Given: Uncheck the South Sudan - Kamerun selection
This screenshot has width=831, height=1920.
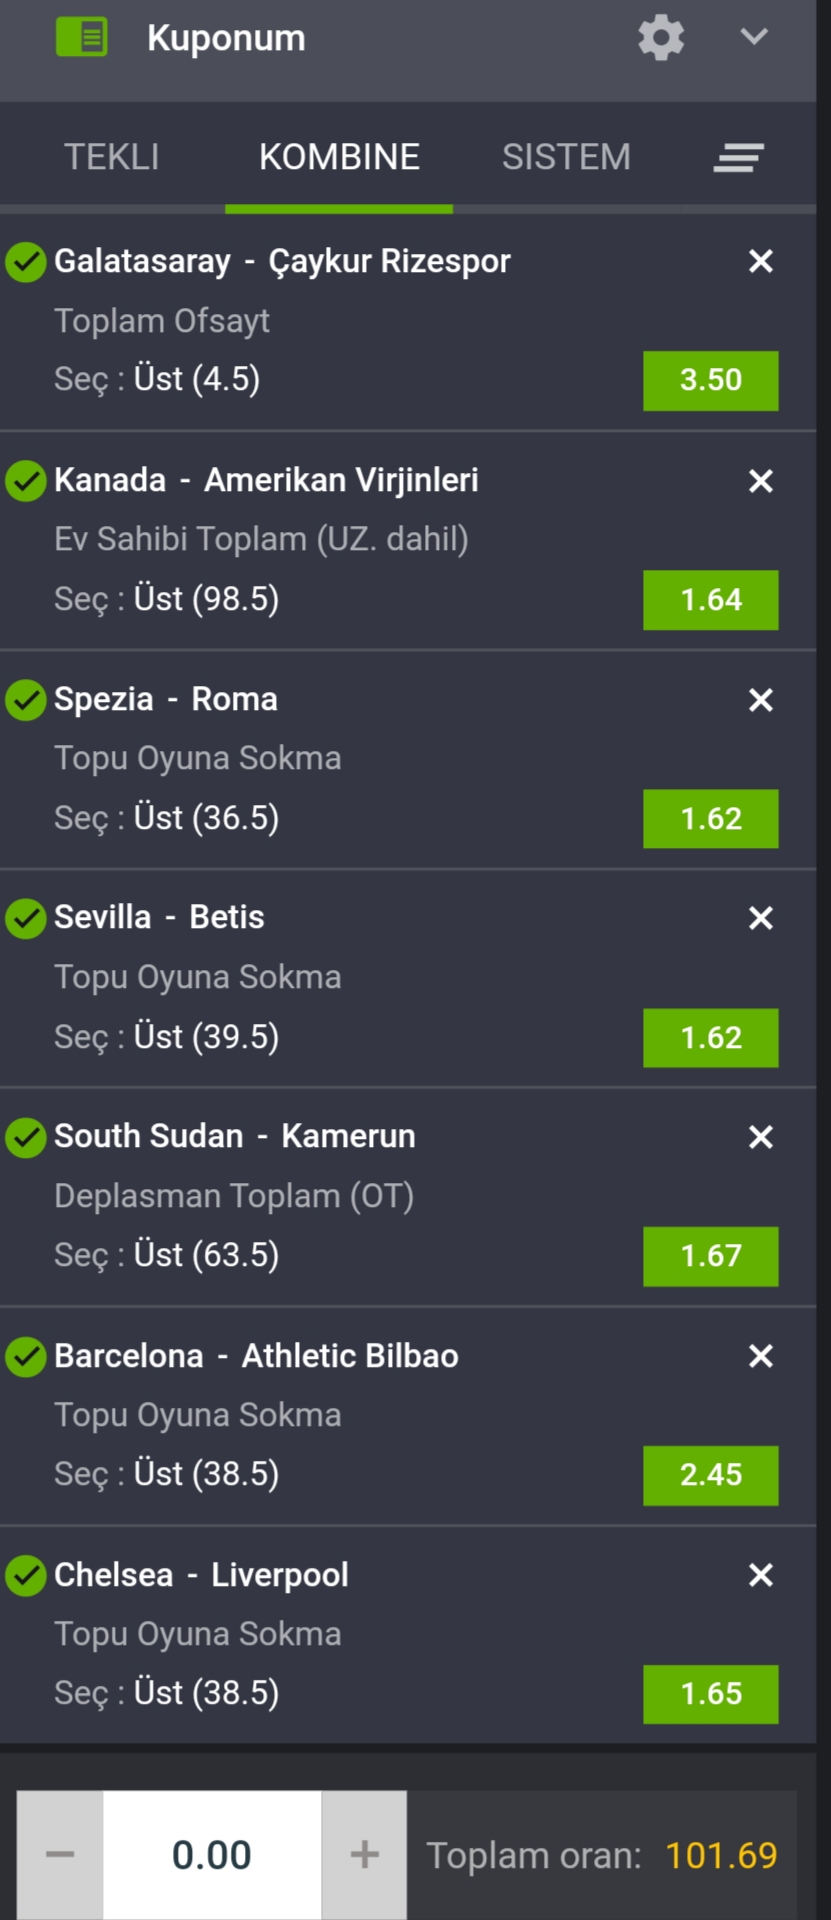Looking at the screenshot, I should point(26,1137).
